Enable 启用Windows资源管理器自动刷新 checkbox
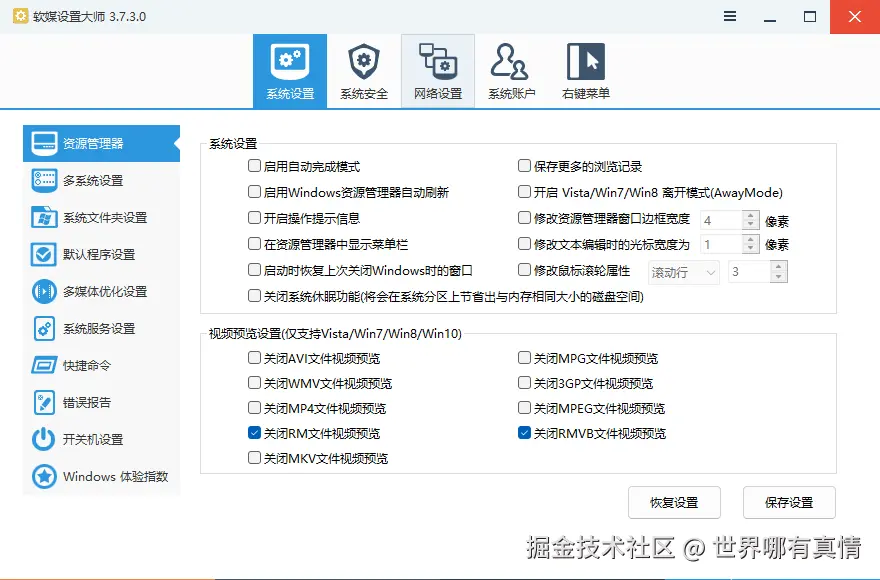The width and height of the screenshot is (880, 580). click(x=254, y=192)
